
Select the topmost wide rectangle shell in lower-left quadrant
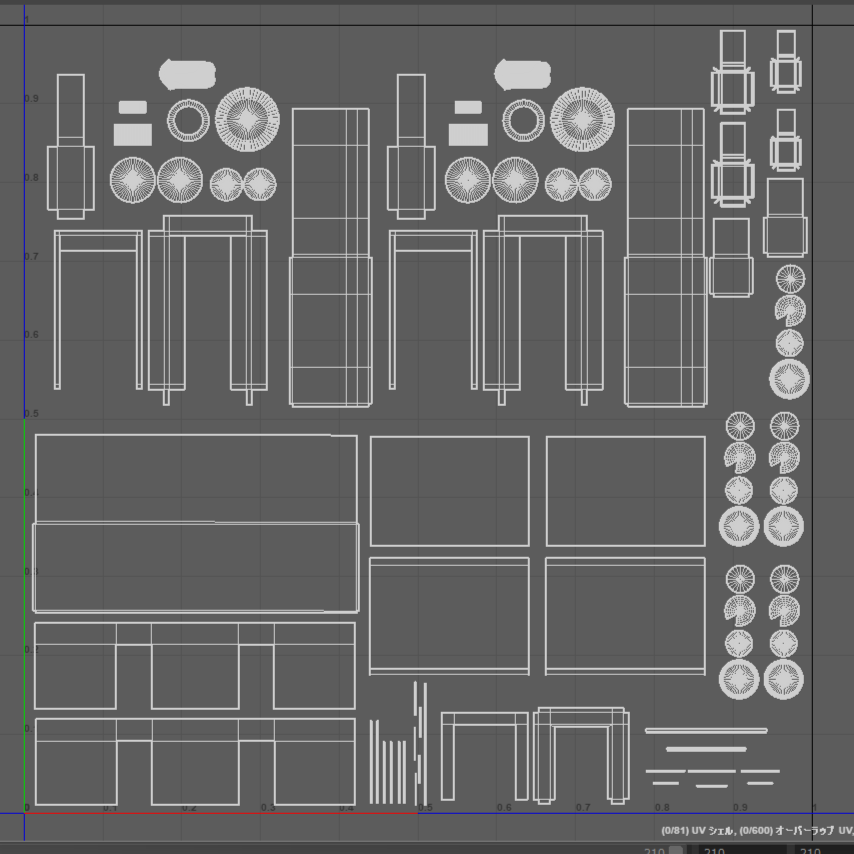pyautogui.click(x=195, y=478)
